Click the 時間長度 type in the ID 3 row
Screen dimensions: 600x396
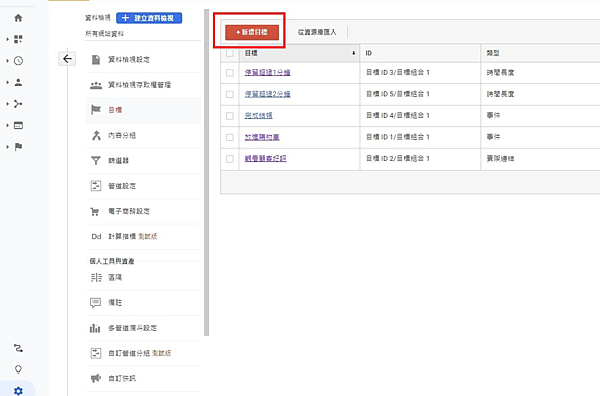tap(500, 72)
